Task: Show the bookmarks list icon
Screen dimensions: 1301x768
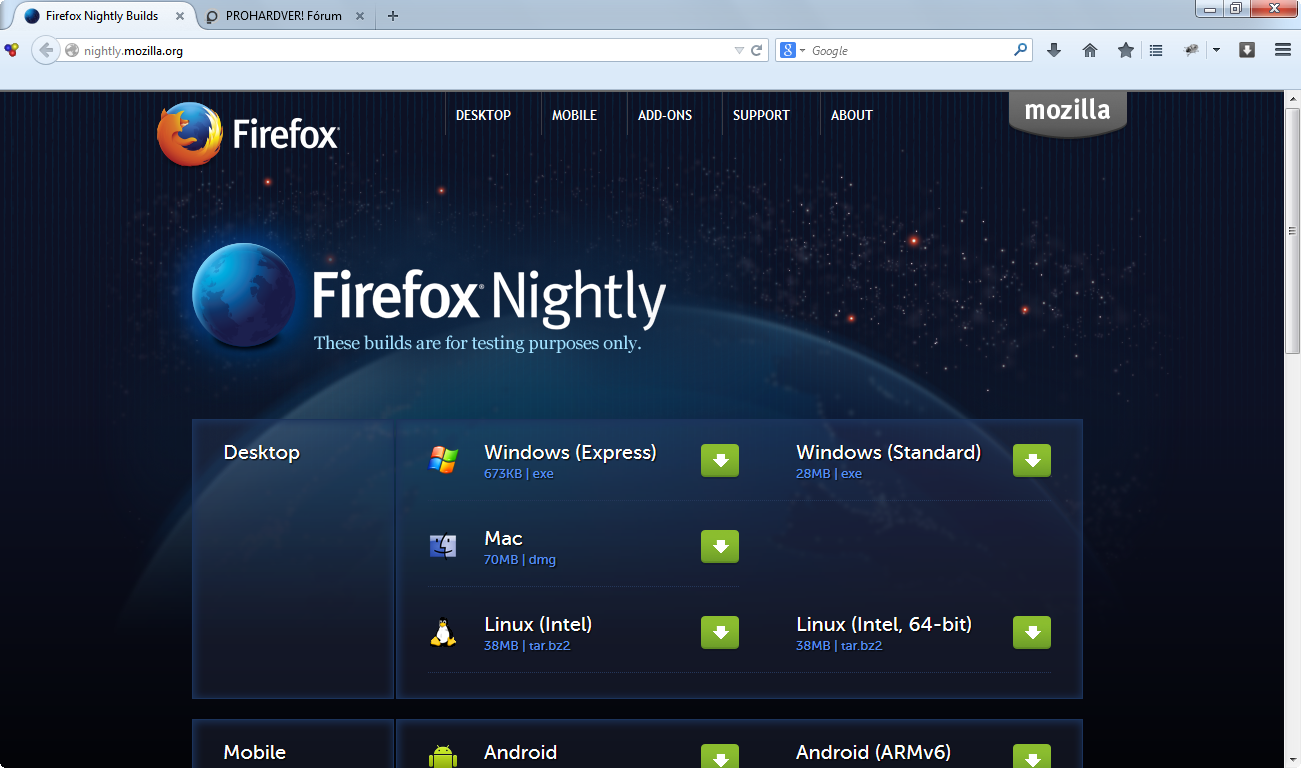Action: (x=1156, y=50)
